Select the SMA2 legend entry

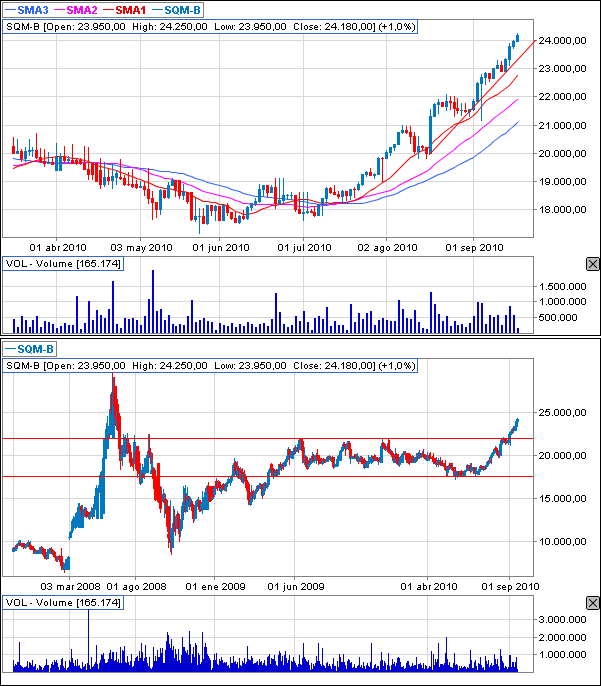pyautogui.click(x=76, y=10)
